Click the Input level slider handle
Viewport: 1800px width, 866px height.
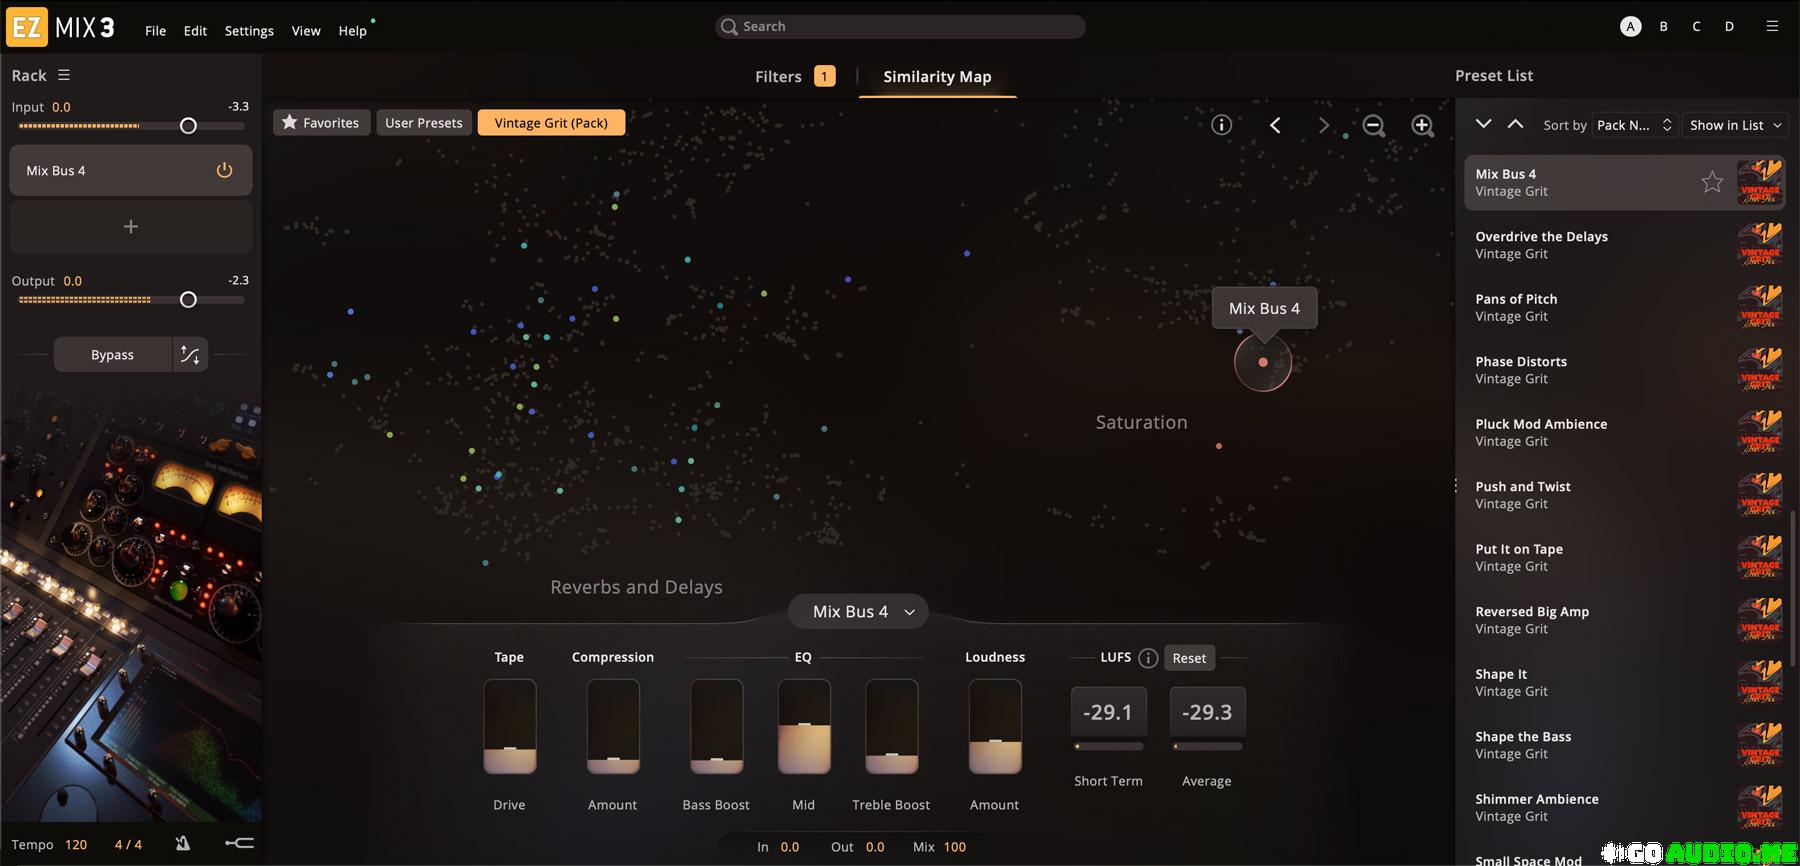188,126
